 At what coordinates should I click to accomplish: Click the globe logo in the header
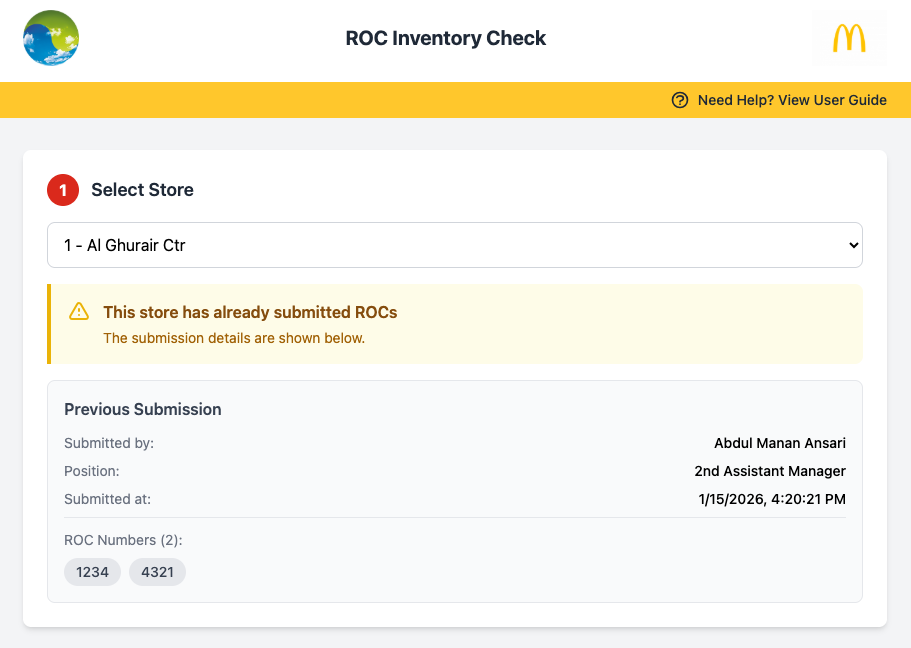click(51, 38)
